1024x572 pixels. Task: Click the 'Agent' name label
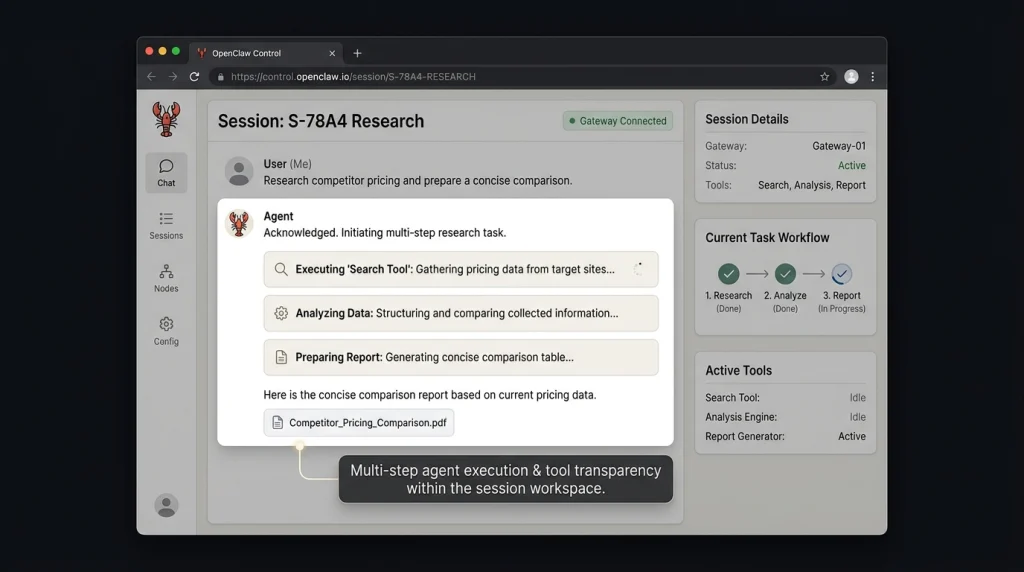pyautogui.click(x=278, y=216)
